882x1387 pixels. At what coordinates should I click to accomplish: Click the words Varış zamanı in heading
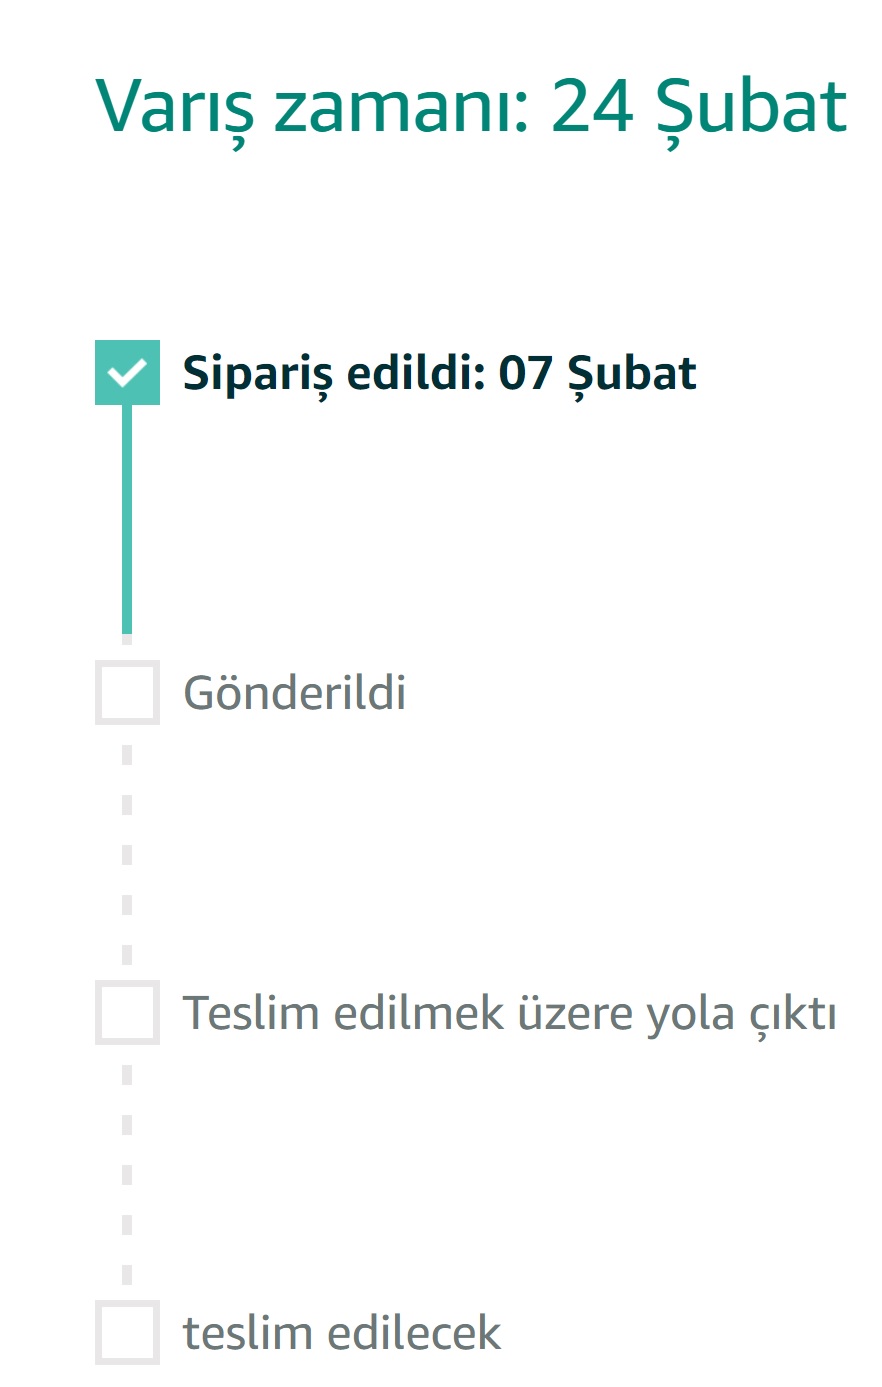click(312, 108)
